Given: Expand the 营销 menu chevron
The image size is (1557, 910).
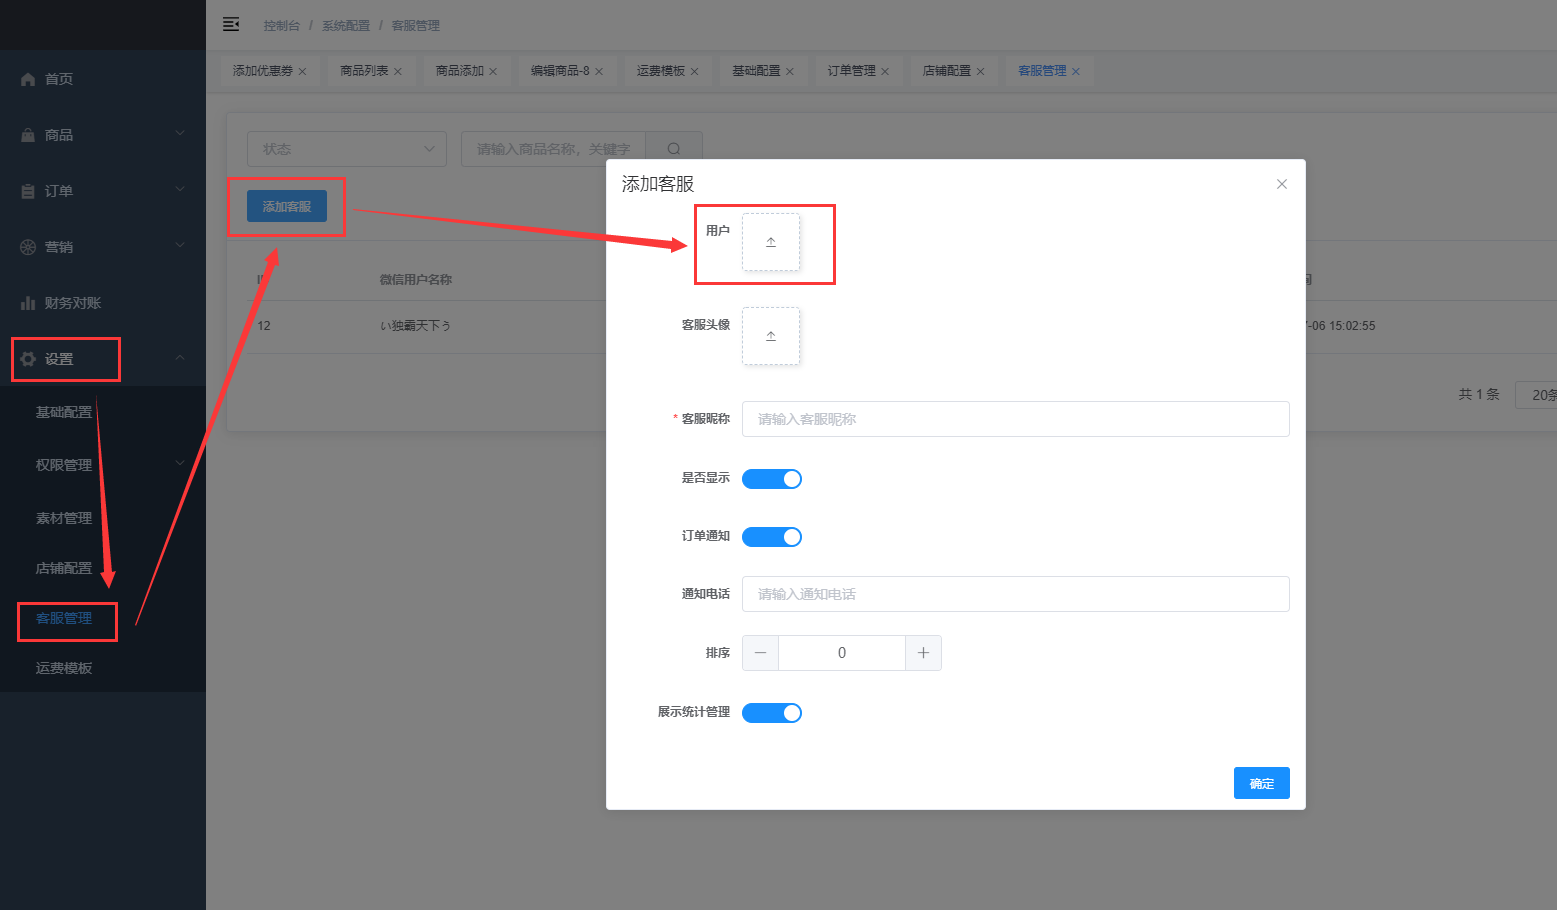Looking at the screenshot, I should (x=180, y=245).
